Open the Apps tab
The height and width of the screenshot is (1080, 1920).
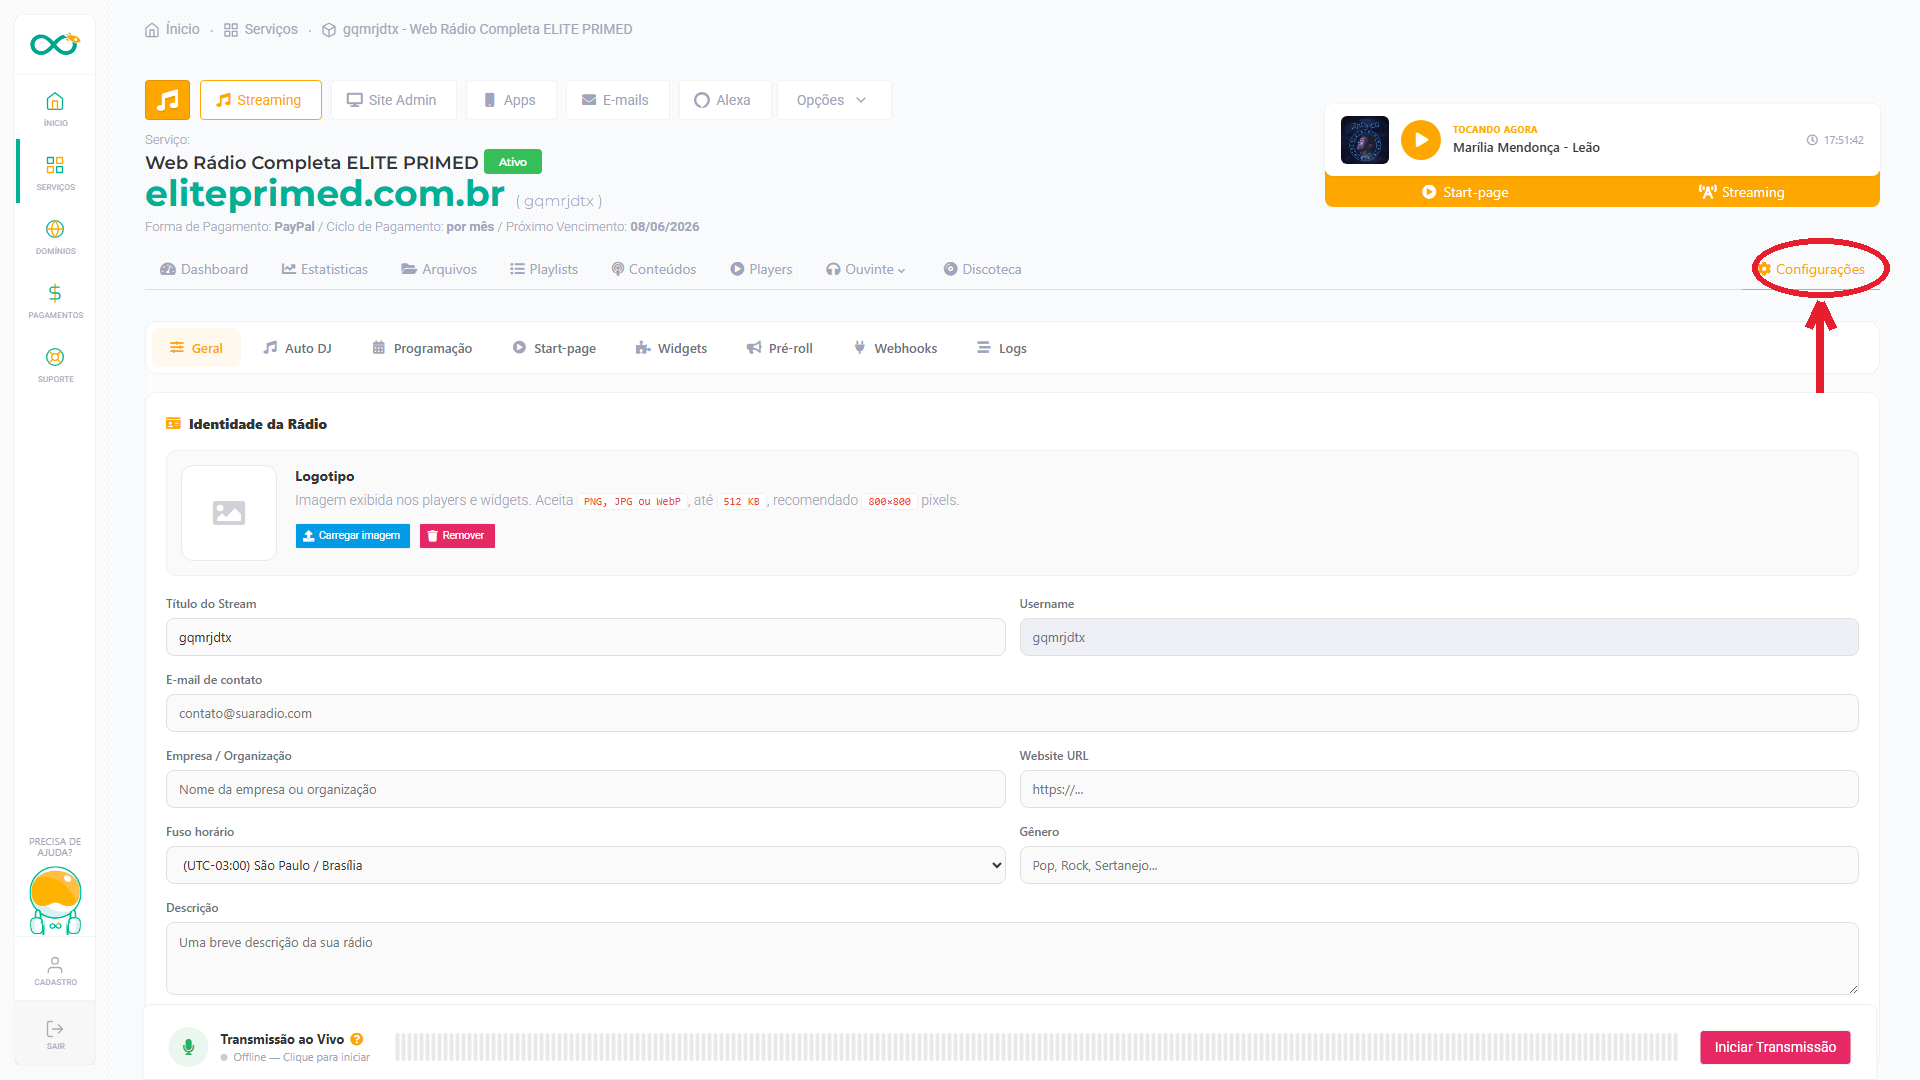[510, 100]
